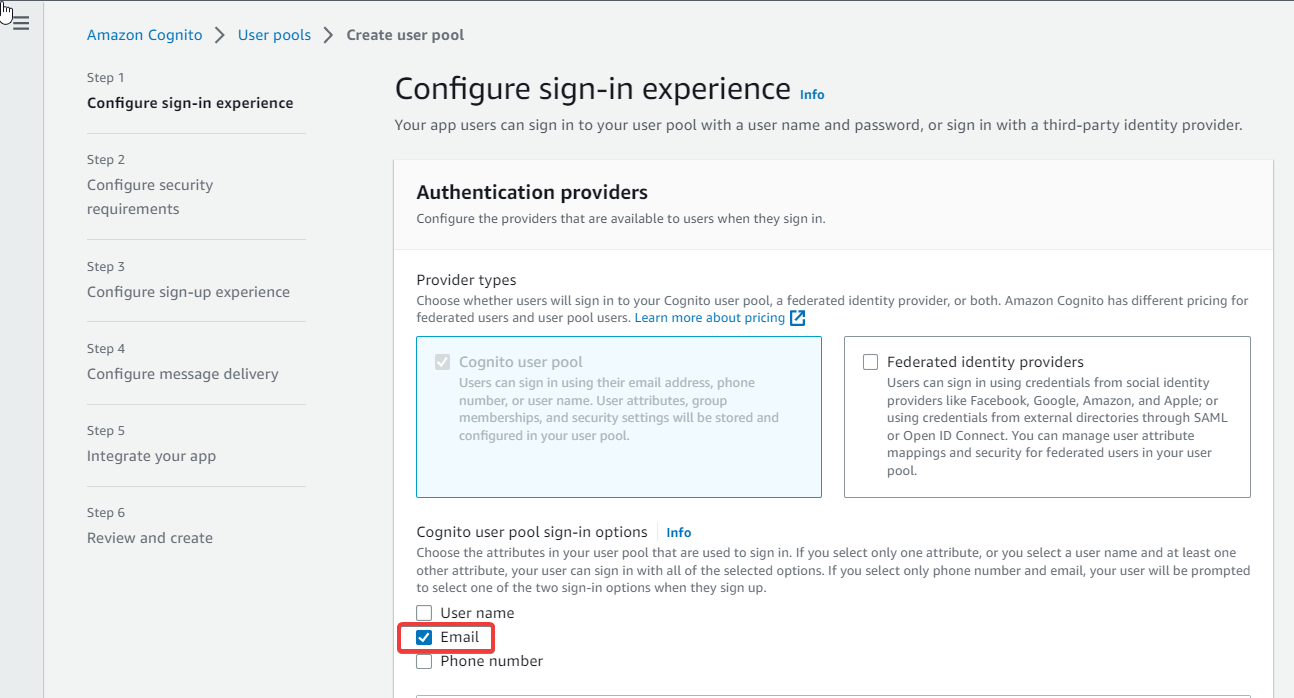Tick the Phone number checkbox
This screenshot has height=698, width=1294.
click(424, 661)
